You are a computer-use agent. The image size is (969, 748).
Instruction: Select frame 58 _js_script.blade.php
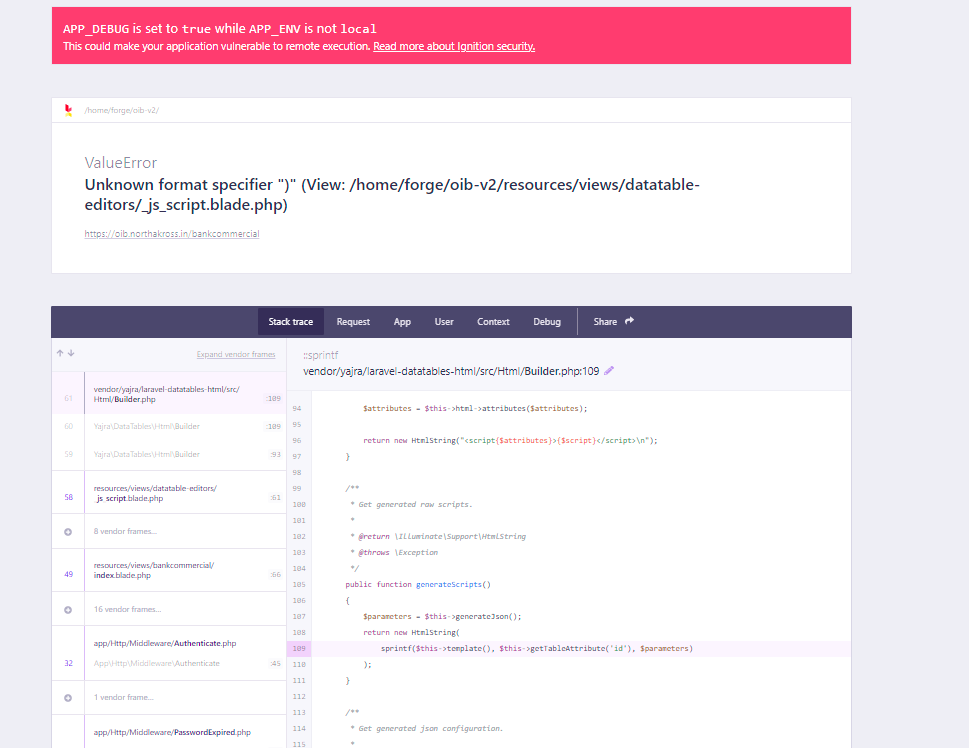[169, 493]
